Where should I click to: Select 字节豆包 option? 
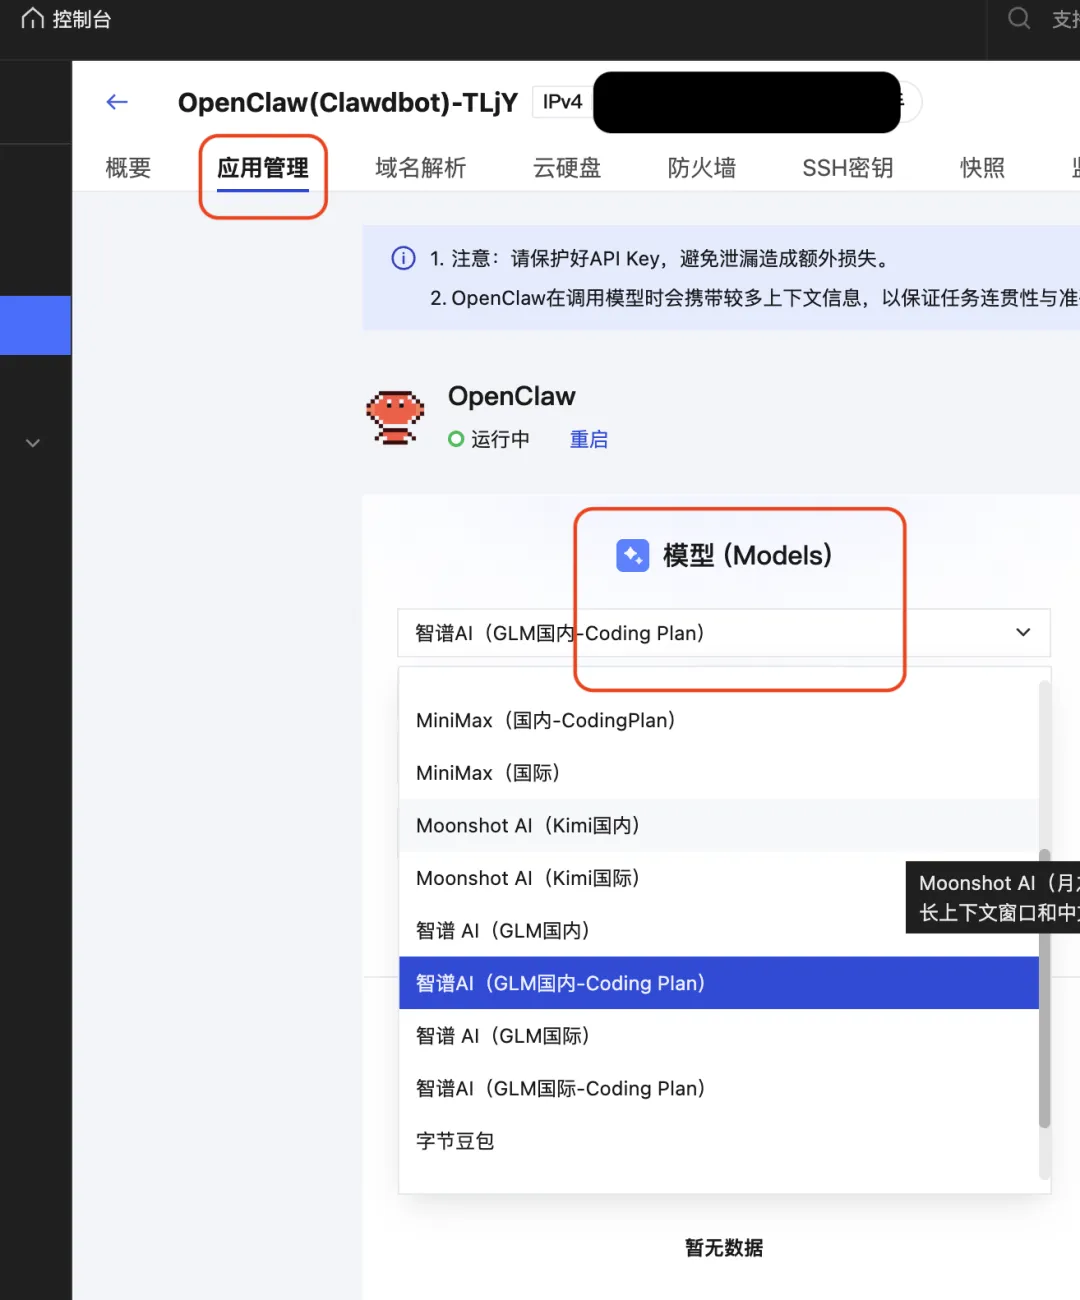pos(719,1141)
